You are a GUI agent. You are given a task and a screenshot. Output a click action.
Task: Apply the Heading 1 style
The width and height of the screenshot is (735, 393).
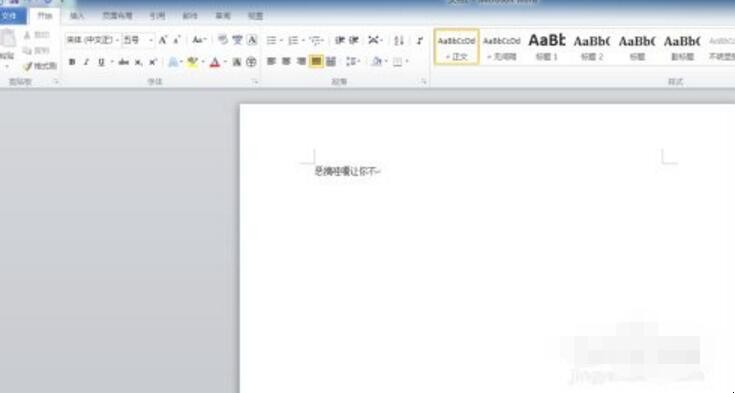click(547, 47)
